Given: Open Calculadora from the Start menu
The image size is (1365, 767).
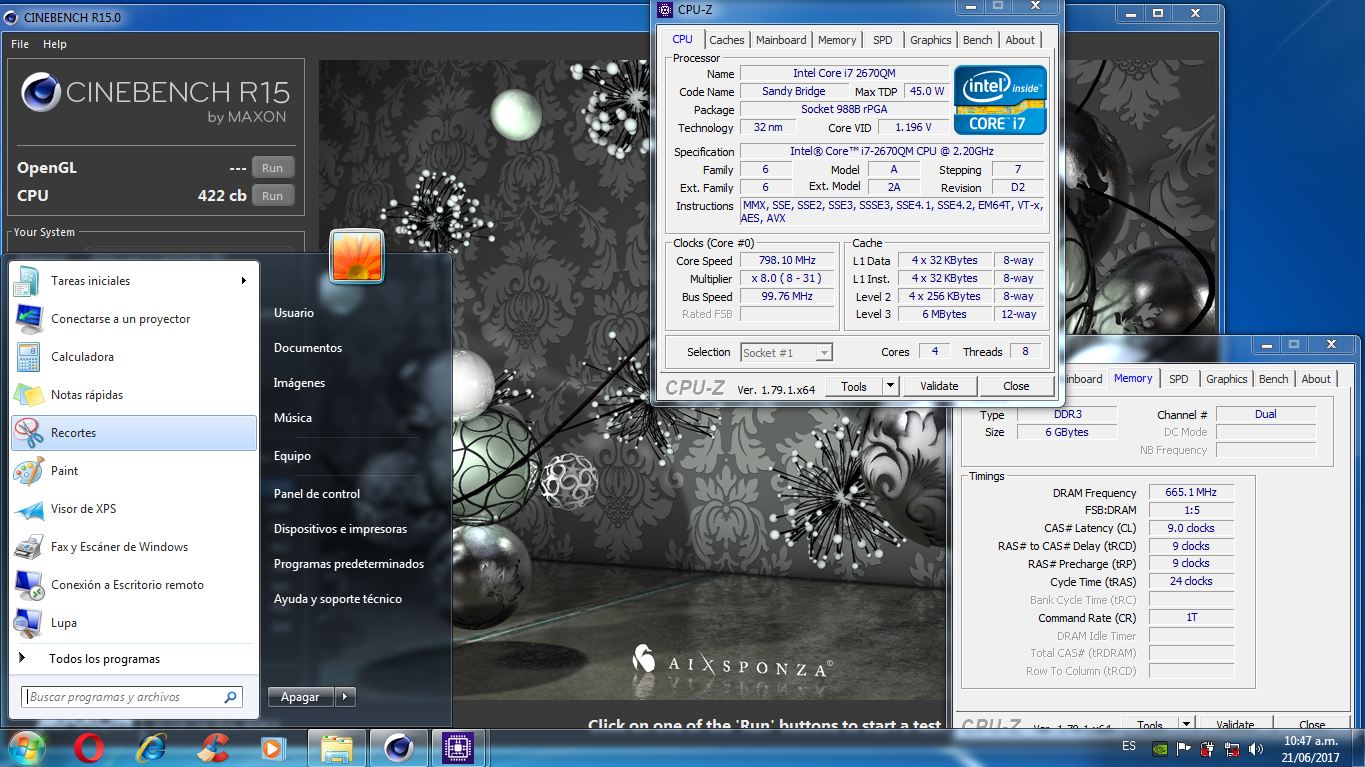Looking at the screenshot, I should pyautogui.click(x=134, y=357).
